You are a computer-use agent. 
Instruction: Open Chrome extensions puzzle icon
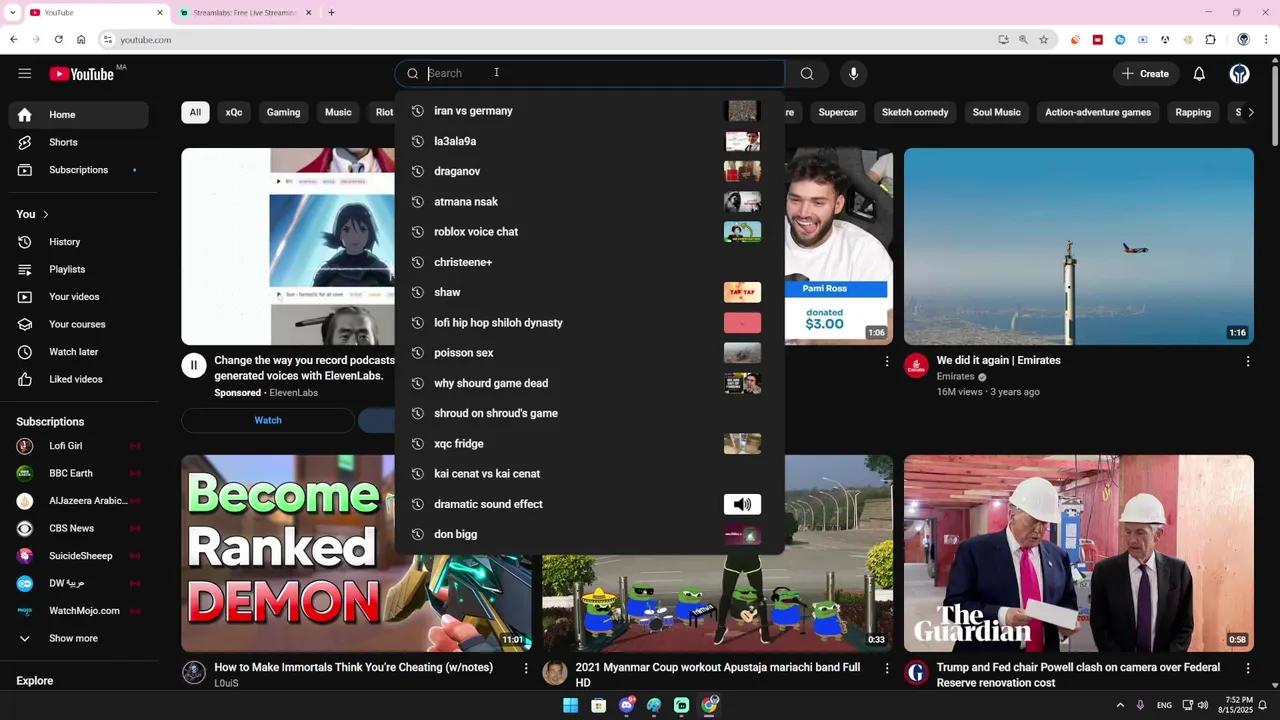pyautogui.click(x=1210, y=40)
